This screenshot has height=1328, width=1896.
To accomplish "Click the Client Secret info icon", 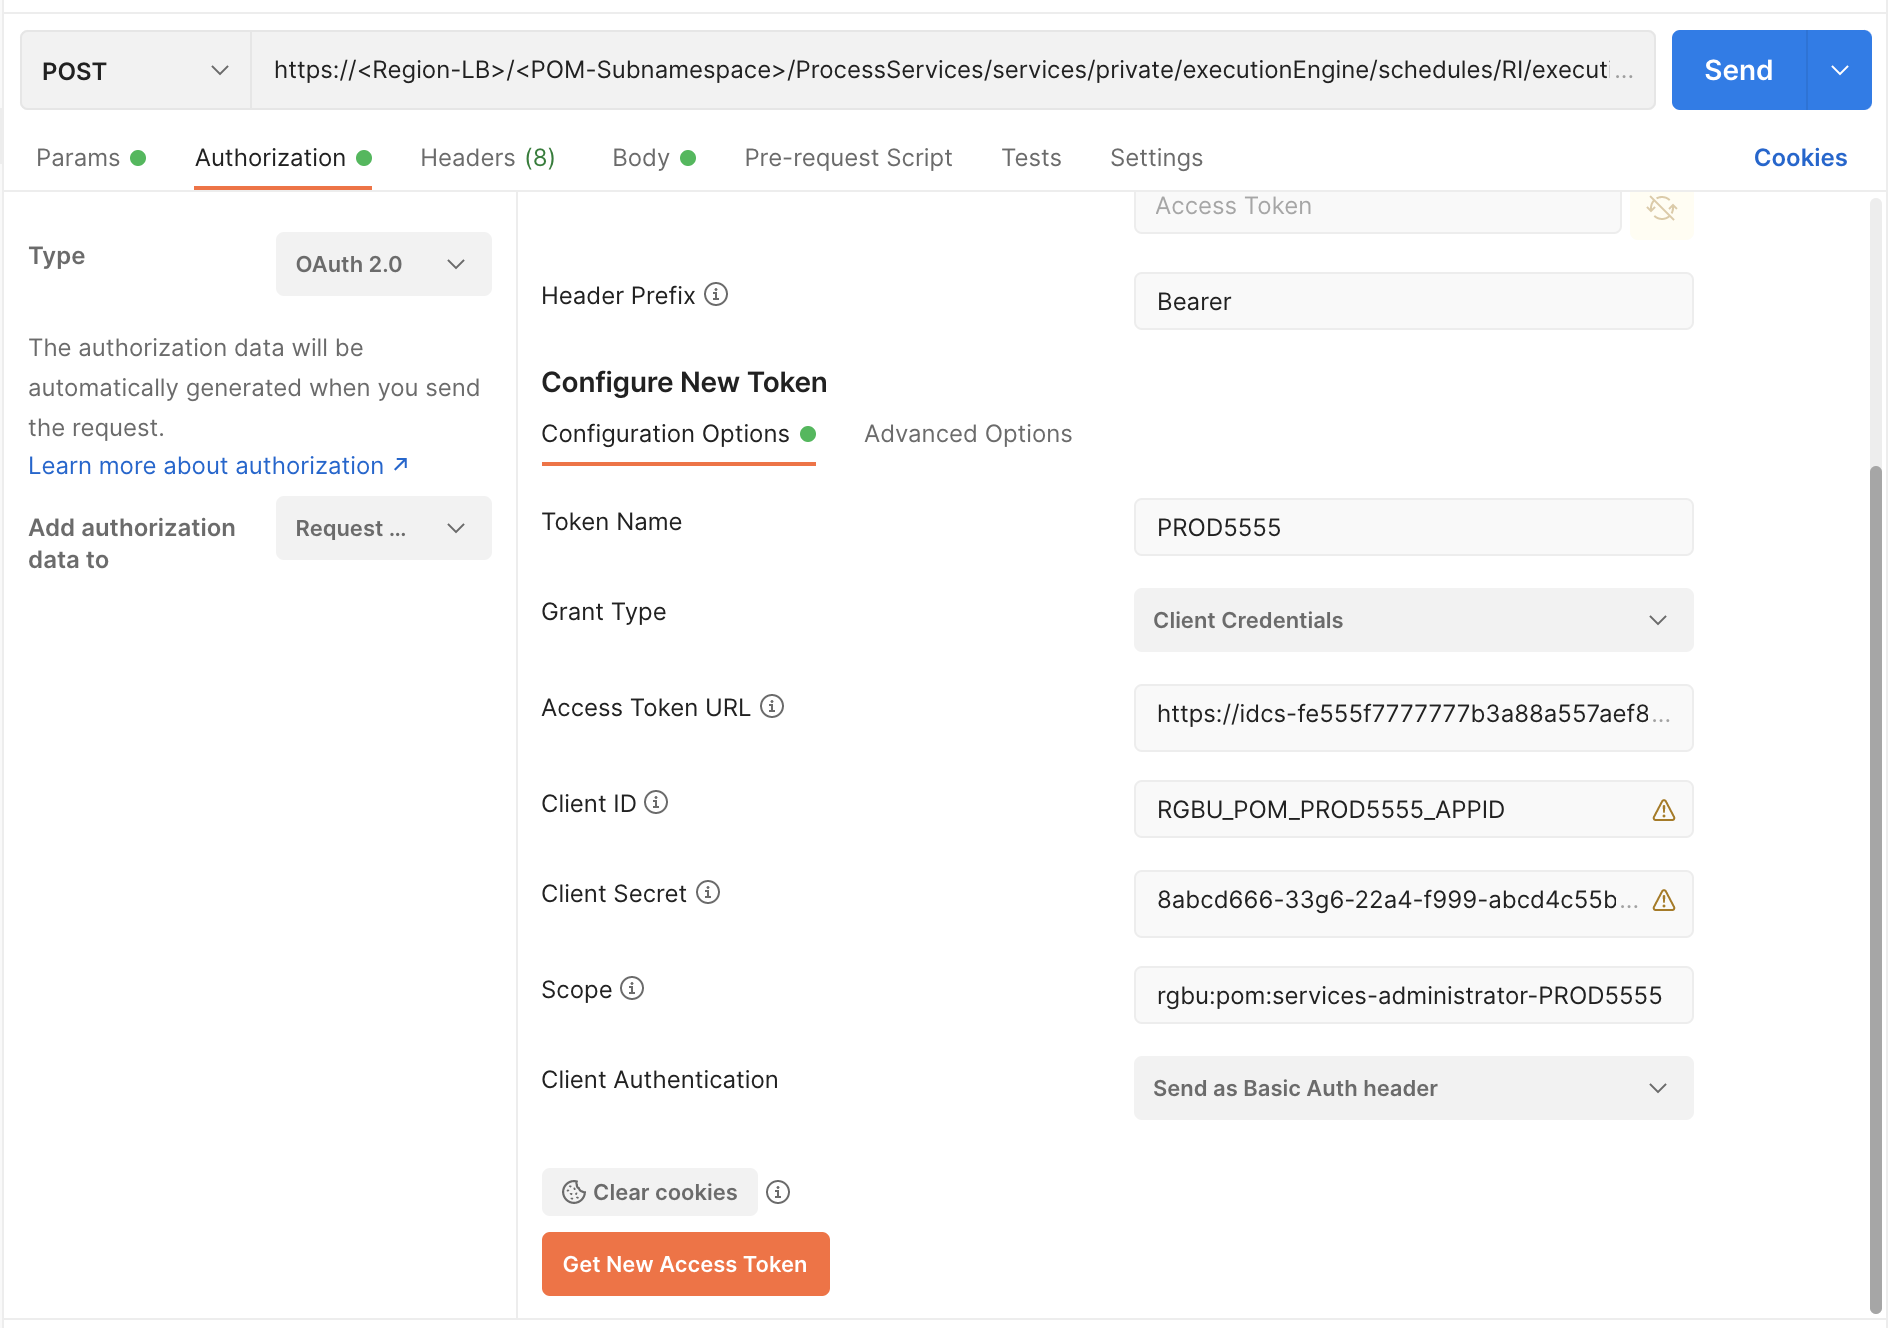I will (x=707, y=892).
